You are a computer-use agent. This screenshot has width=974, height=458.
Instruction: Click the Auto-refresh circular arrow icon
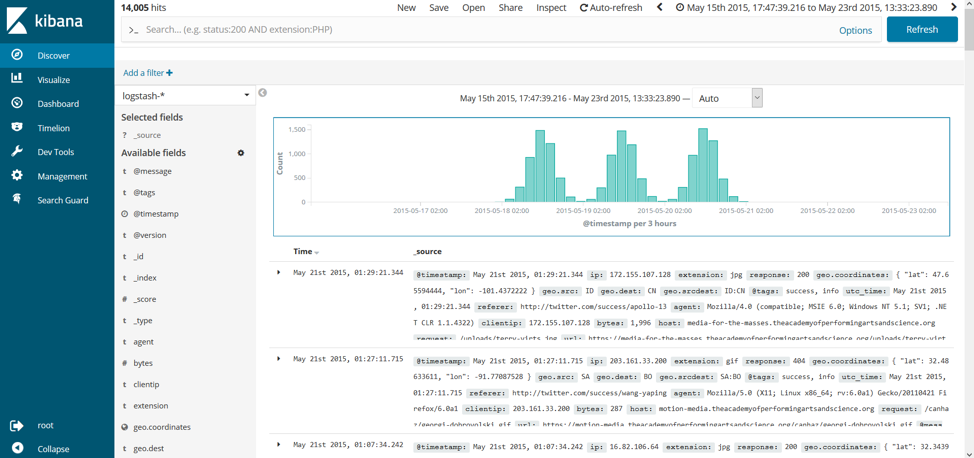pyautogui.click(x=583, y=8)
